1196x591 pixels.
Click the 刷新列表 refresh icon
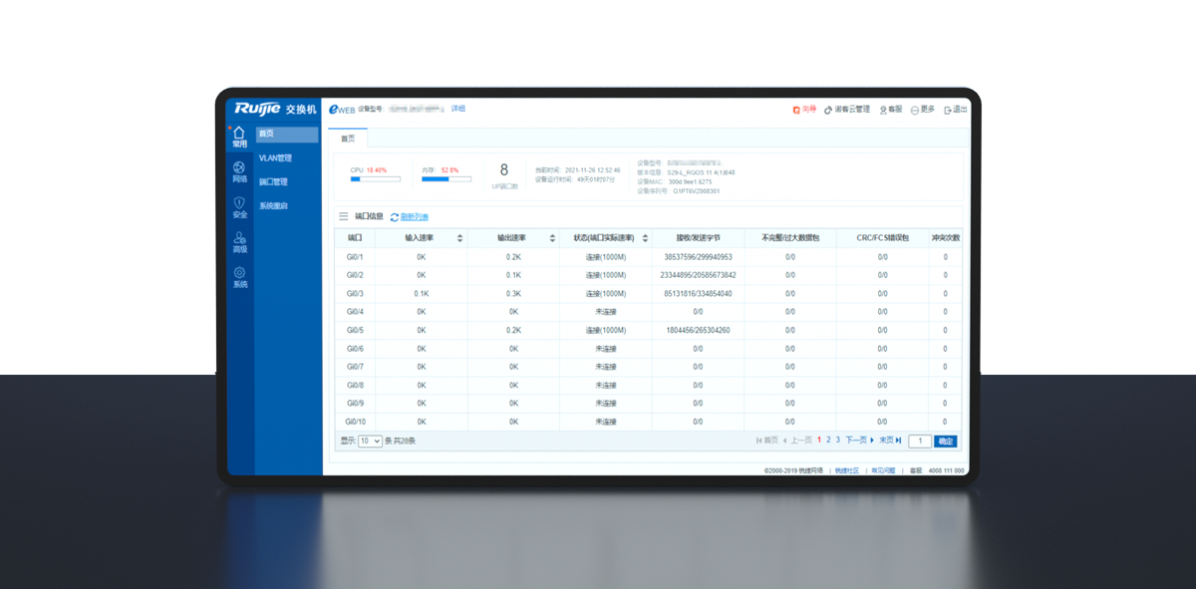click(395, 217)
